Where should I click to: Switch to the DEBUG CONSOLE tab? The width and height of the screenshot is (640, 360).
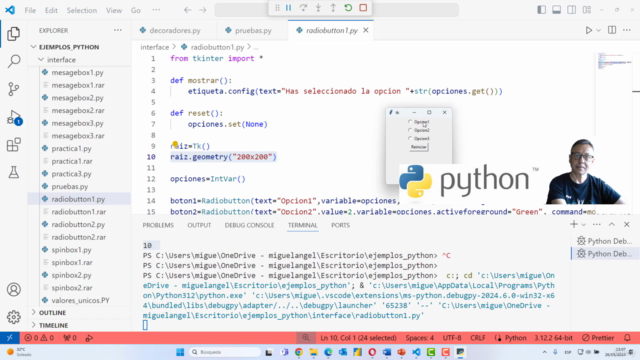pyautogui.click(x=249, y=225)
